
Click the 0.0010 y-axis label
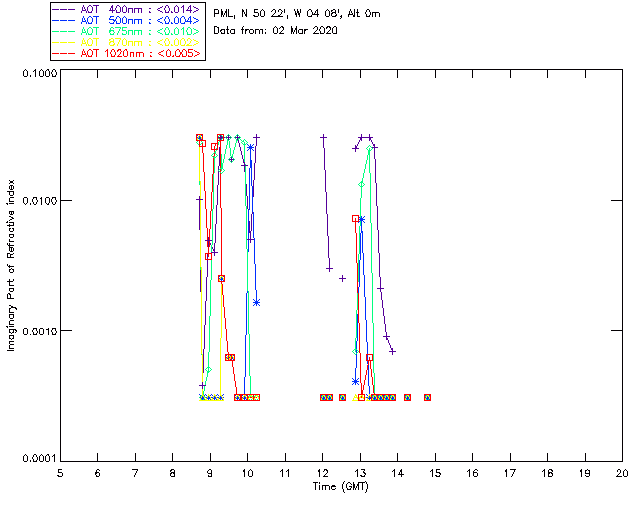click(40, 331)
